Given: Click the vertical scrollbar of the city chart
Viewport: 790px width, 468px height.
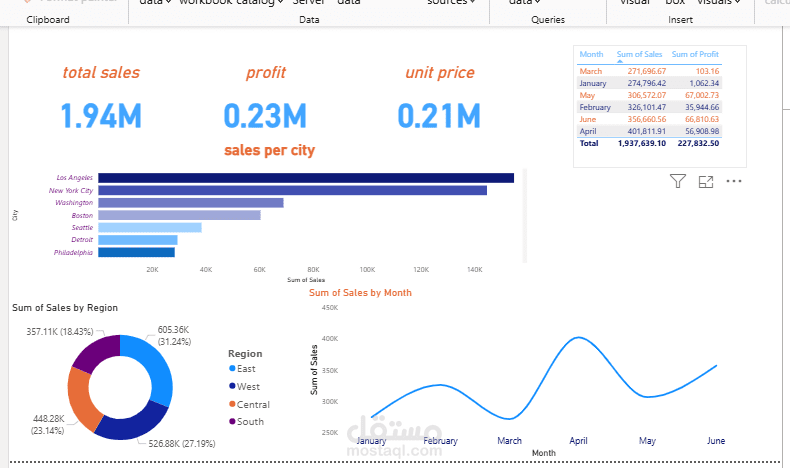Looking at the screenshot, I should click(524, 216).
